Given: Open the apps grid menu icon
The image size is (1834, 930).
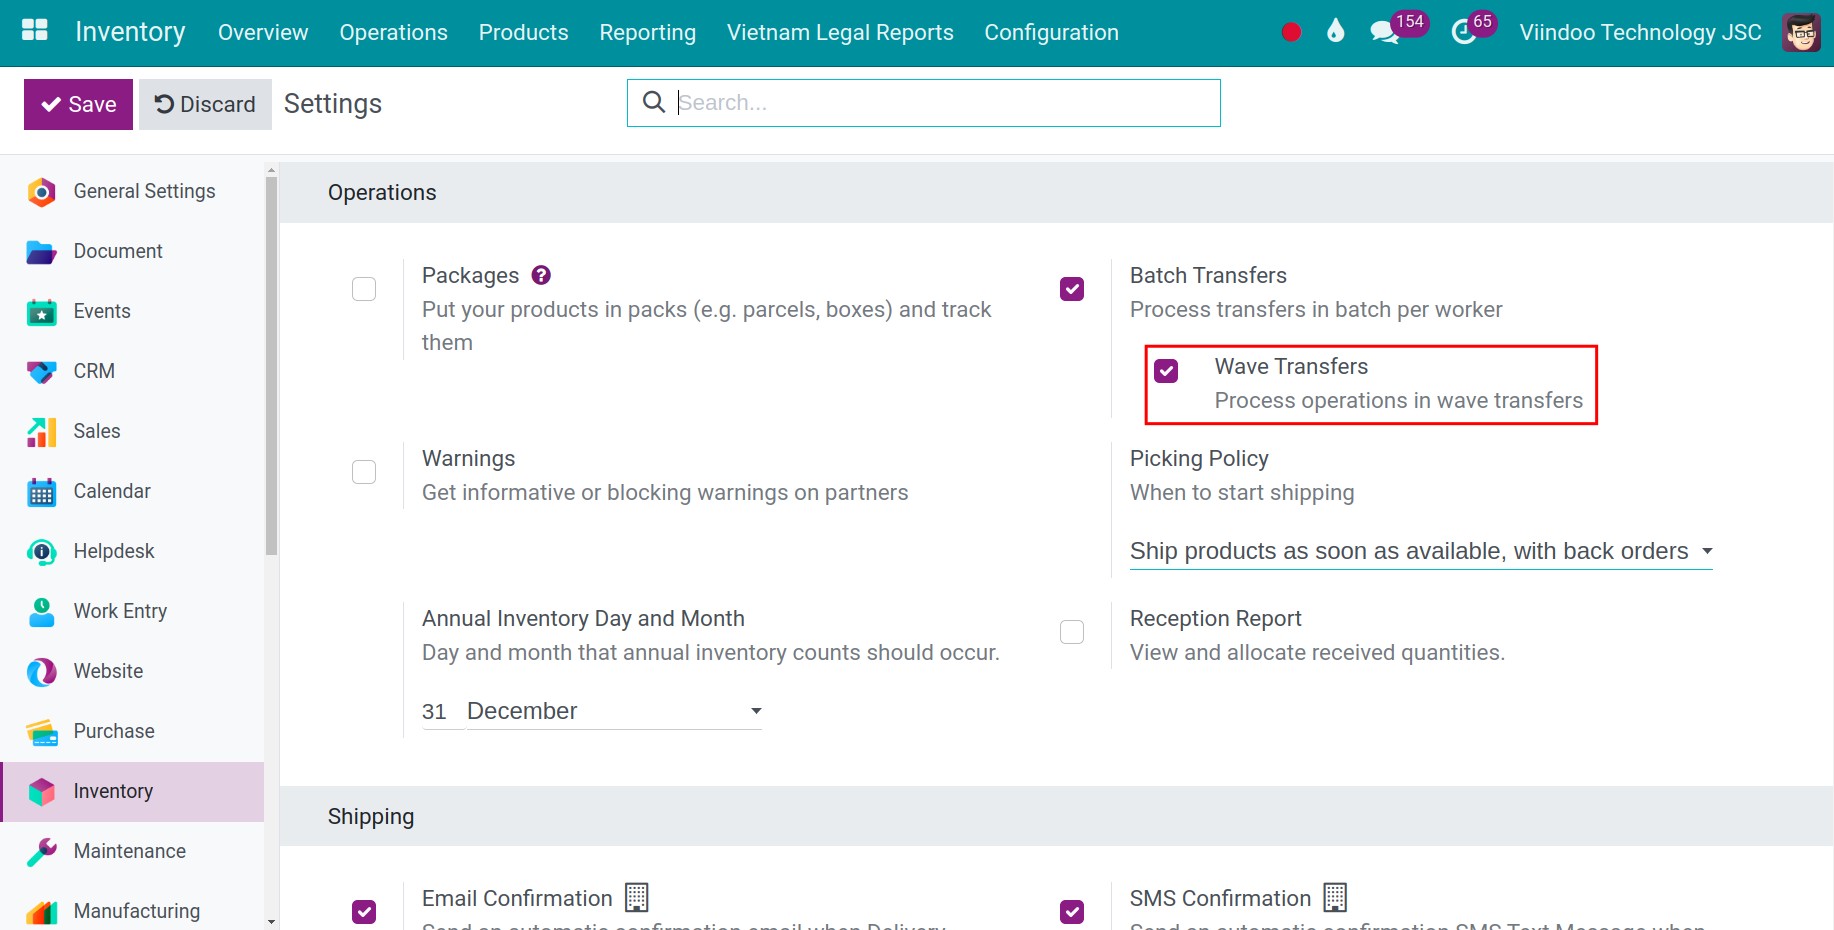Looking at the screenshot, I should click(35, 31).
